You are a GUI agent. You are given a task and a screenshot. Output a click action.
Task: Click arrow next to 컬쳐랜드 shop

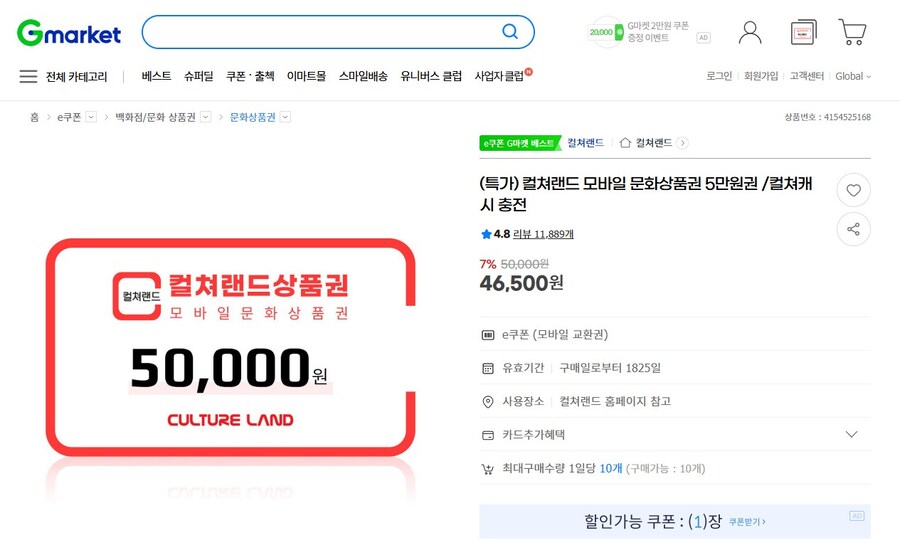pyautogui.click(x=682, y=143)
